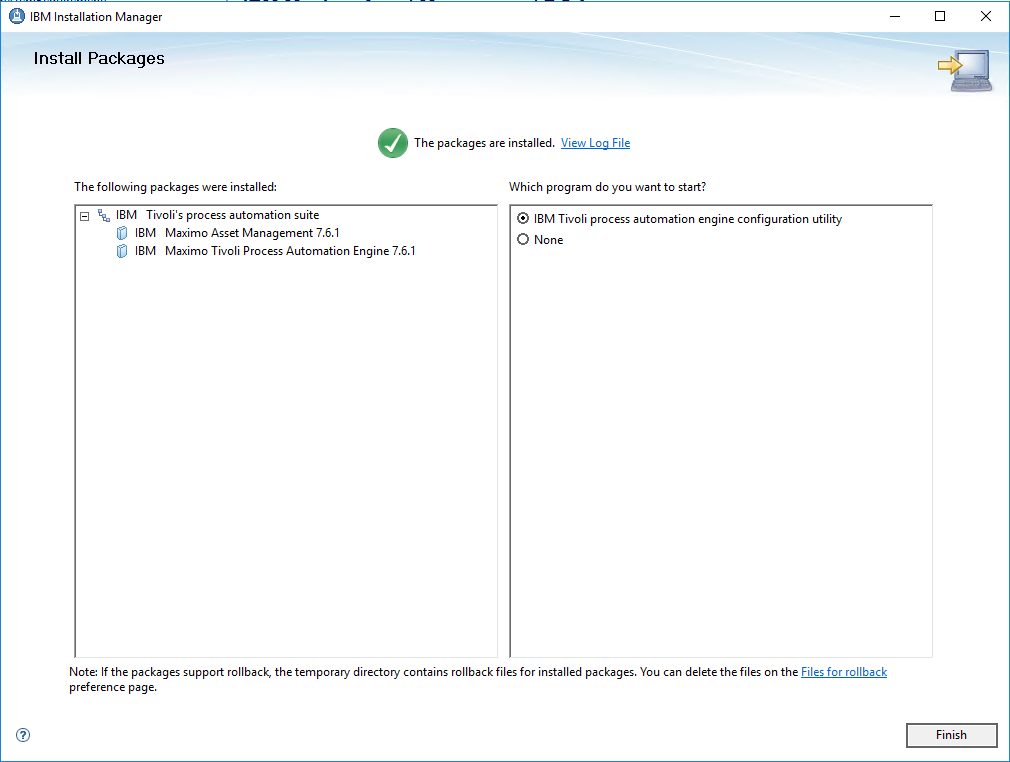Click the help question mark icon
Image resolution: width=1010 pixels, height=762 pixels.
[x=23, y=735]
